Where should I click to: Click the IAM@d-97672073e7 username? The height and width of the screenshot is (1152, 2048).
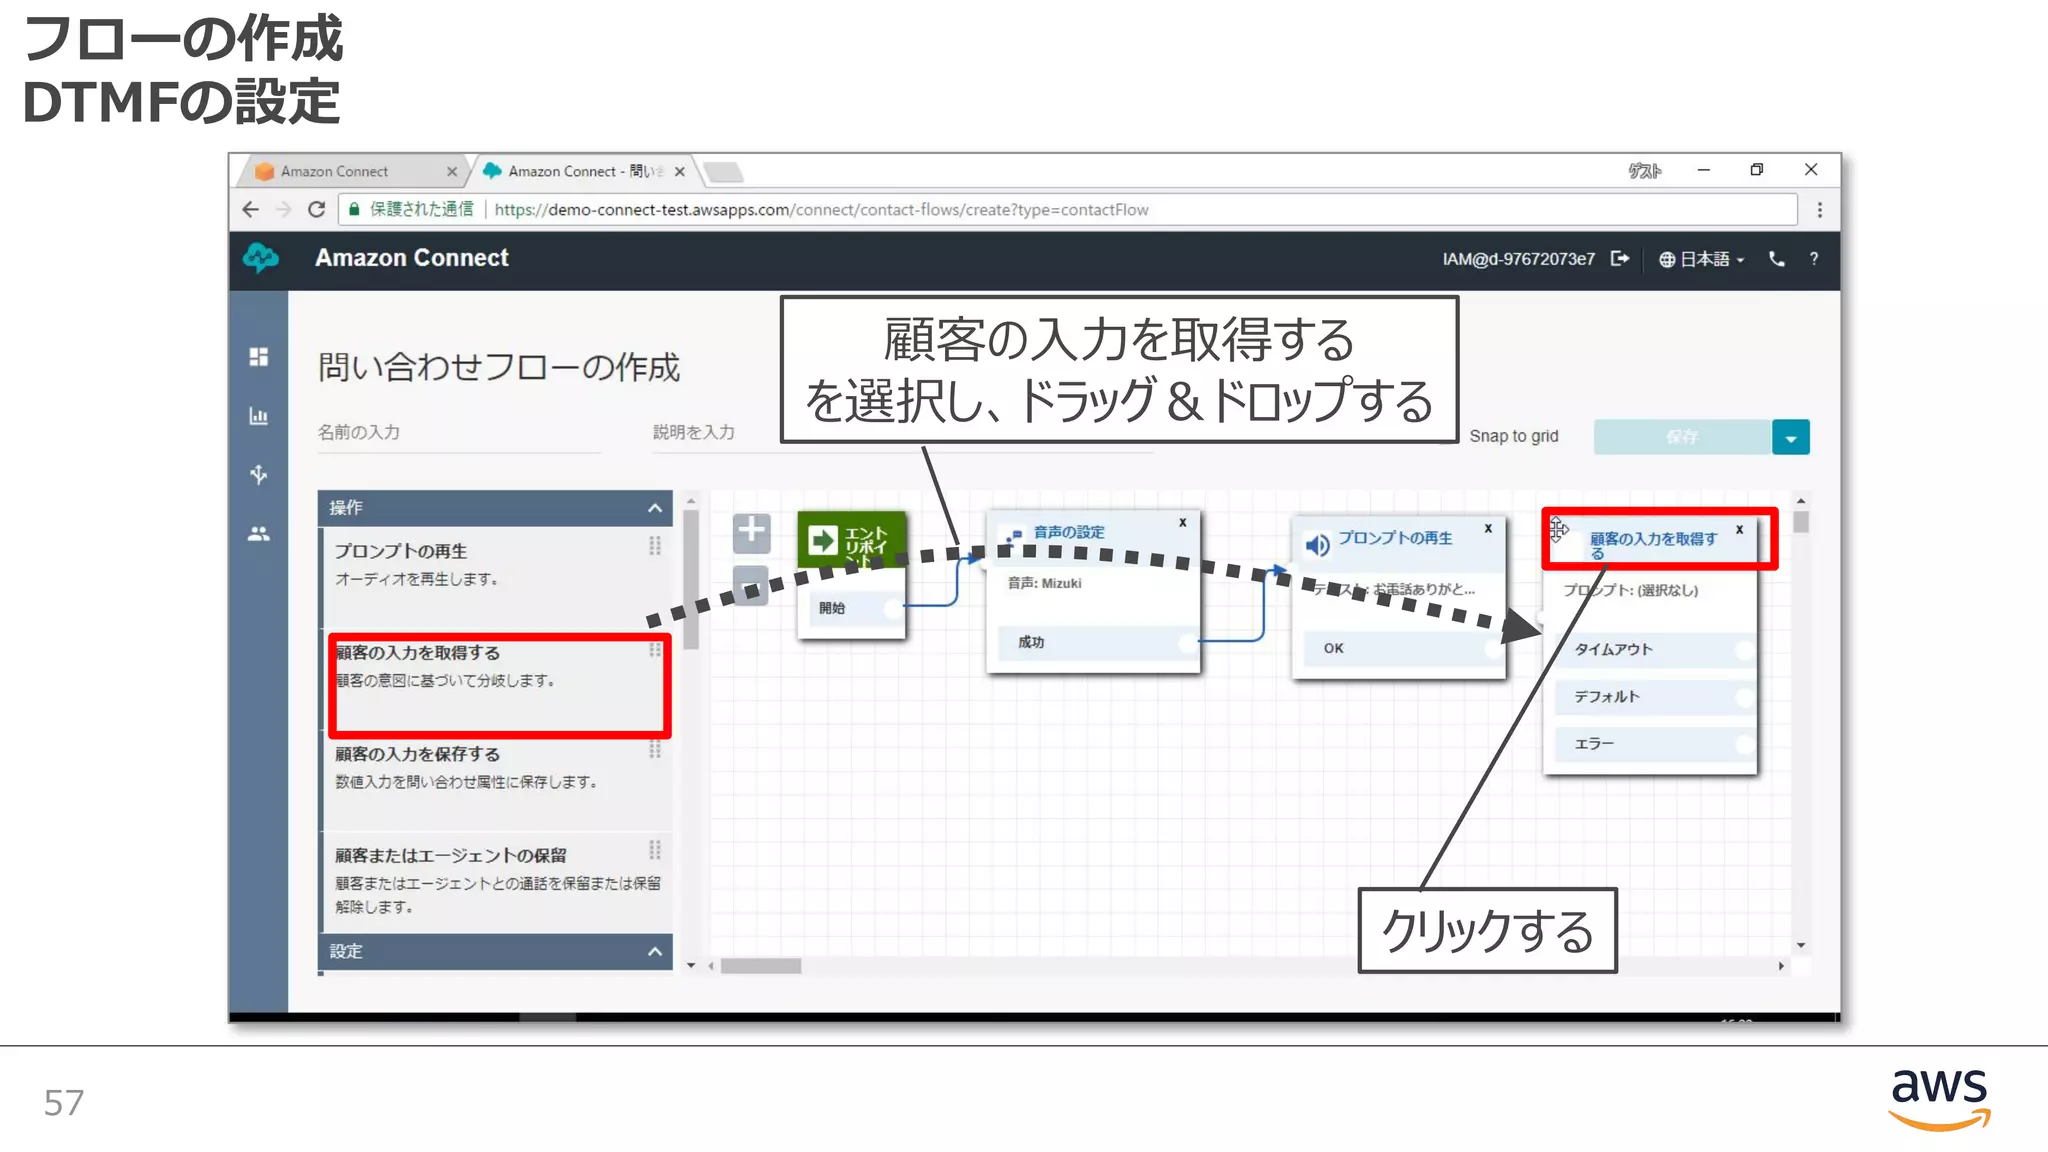coord(1518,259)
